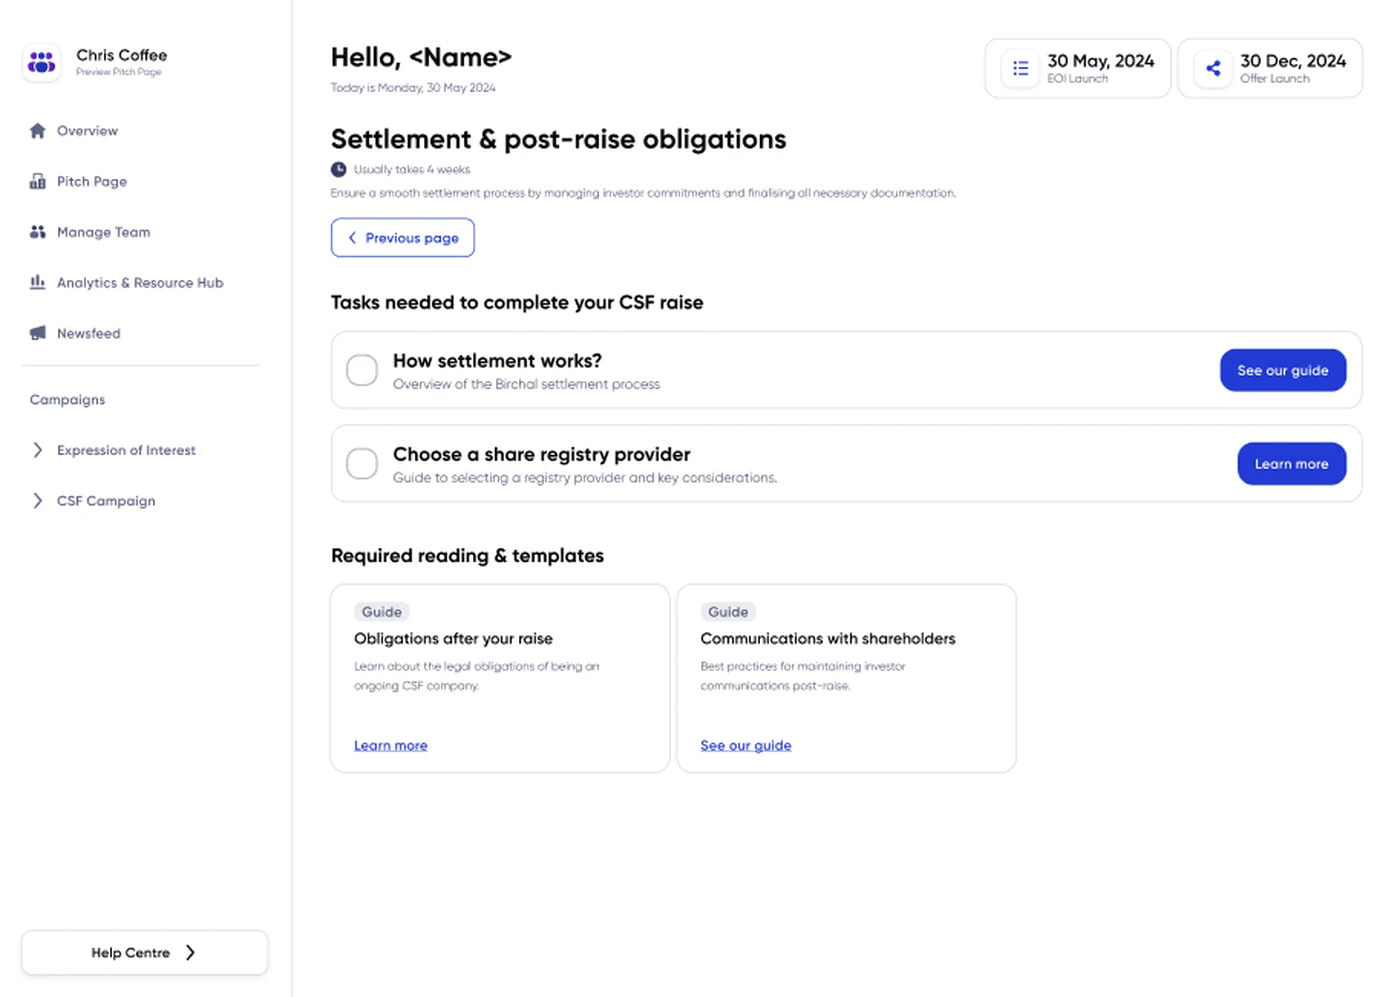
Task: Click the 'Campaigns' section label
Action: [x=67, y=399]
